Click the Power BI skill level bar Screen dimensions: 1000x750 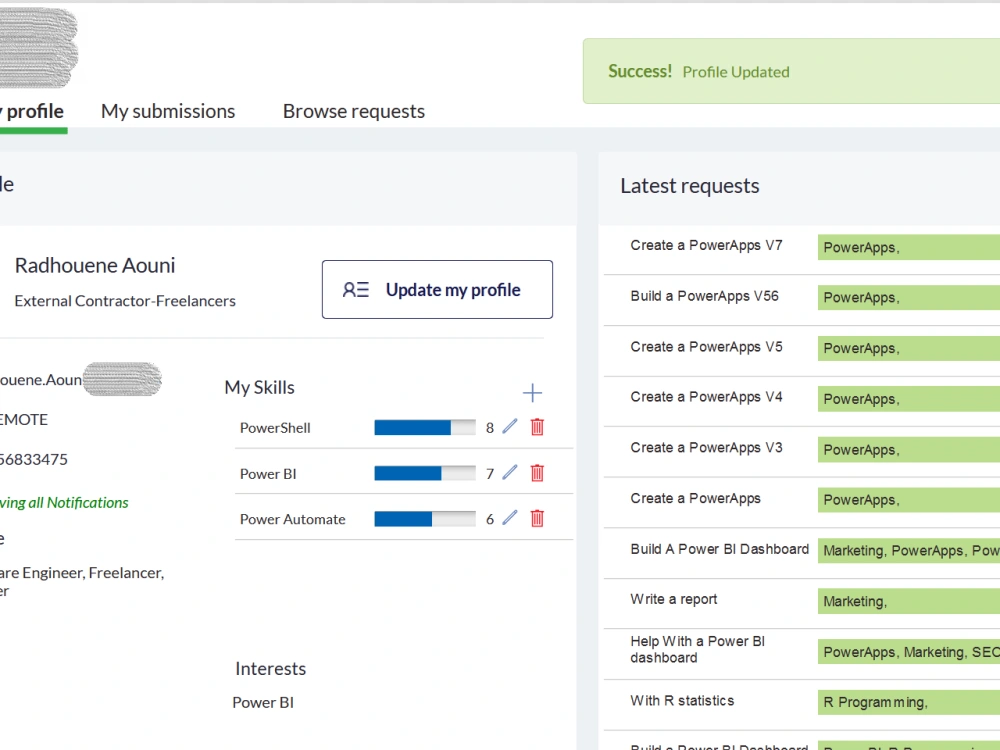[425, 473]
